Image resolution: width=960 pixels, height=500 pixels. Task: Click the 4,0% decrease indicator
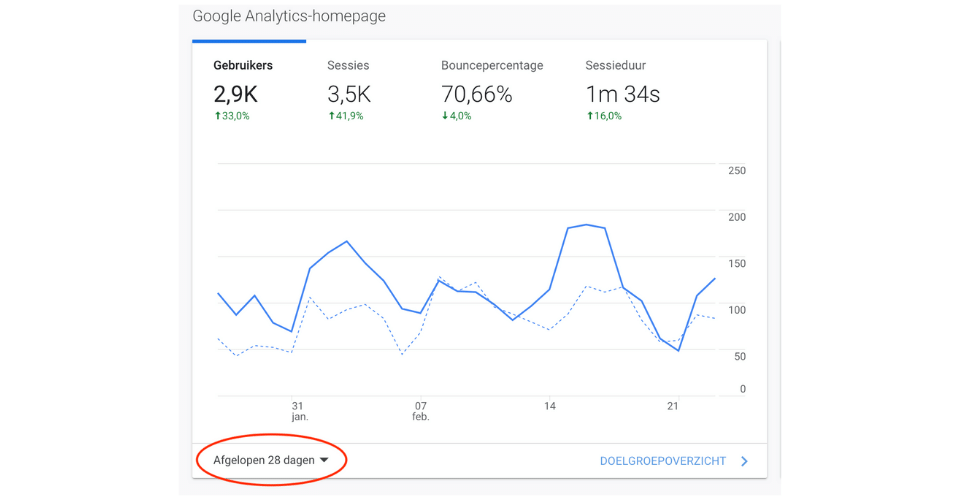pyautogui.click(x=456, y=116)
